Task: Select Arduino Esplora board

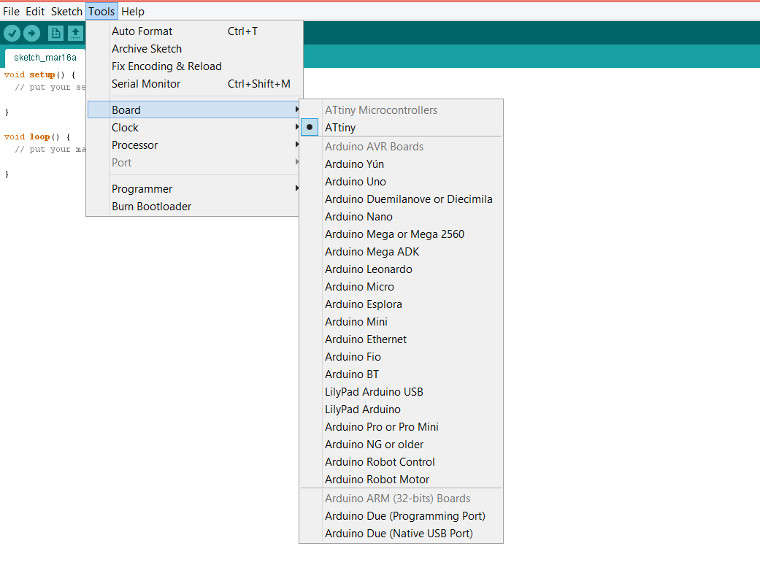Action: 401,304
